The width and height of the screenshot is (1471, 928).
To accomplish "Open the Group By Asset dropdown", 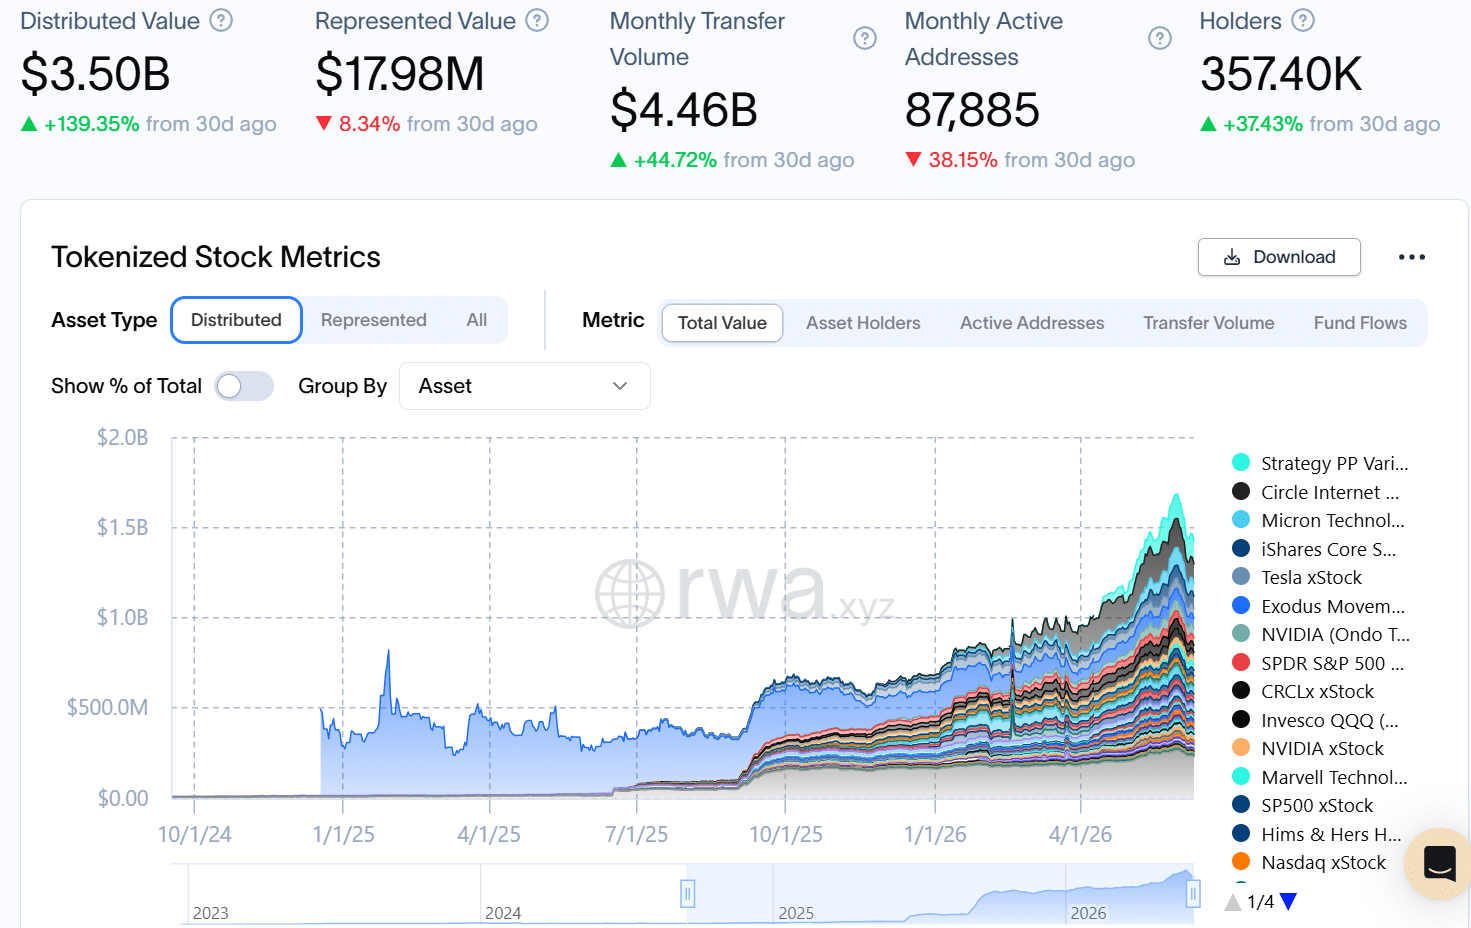I will pos(524,386).
